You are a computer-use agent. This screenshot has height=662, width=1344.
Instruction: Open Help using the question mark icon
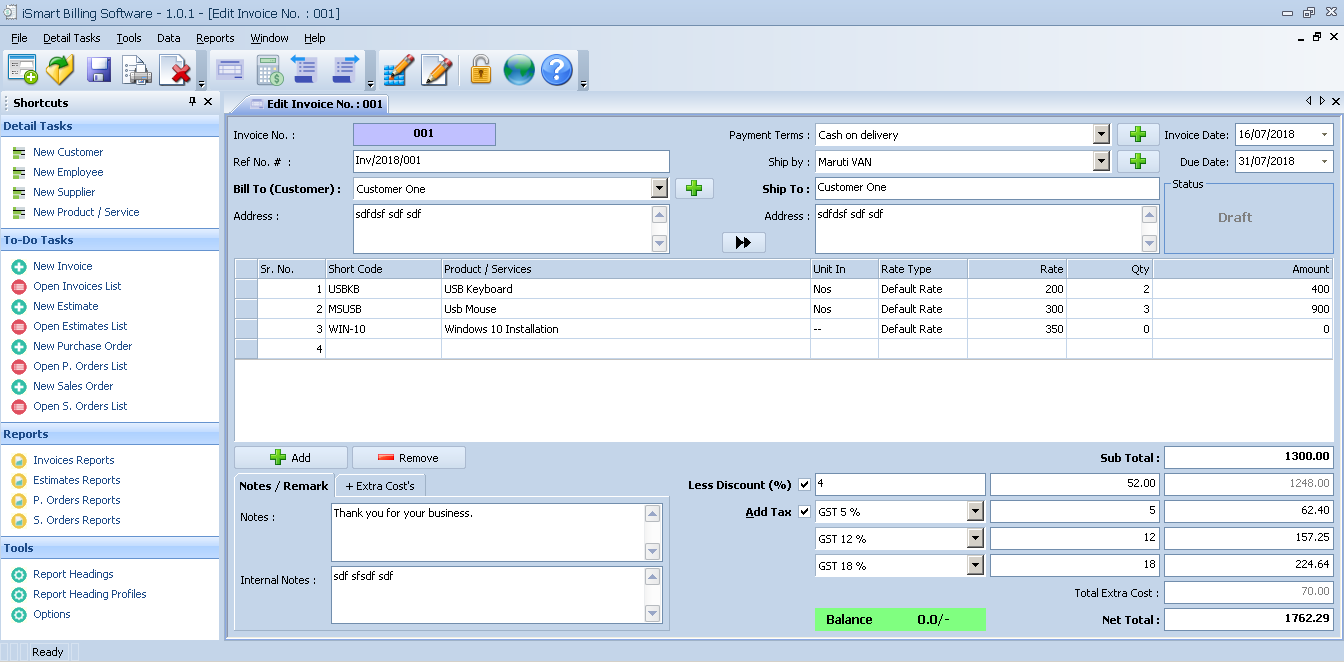(556, 70)
